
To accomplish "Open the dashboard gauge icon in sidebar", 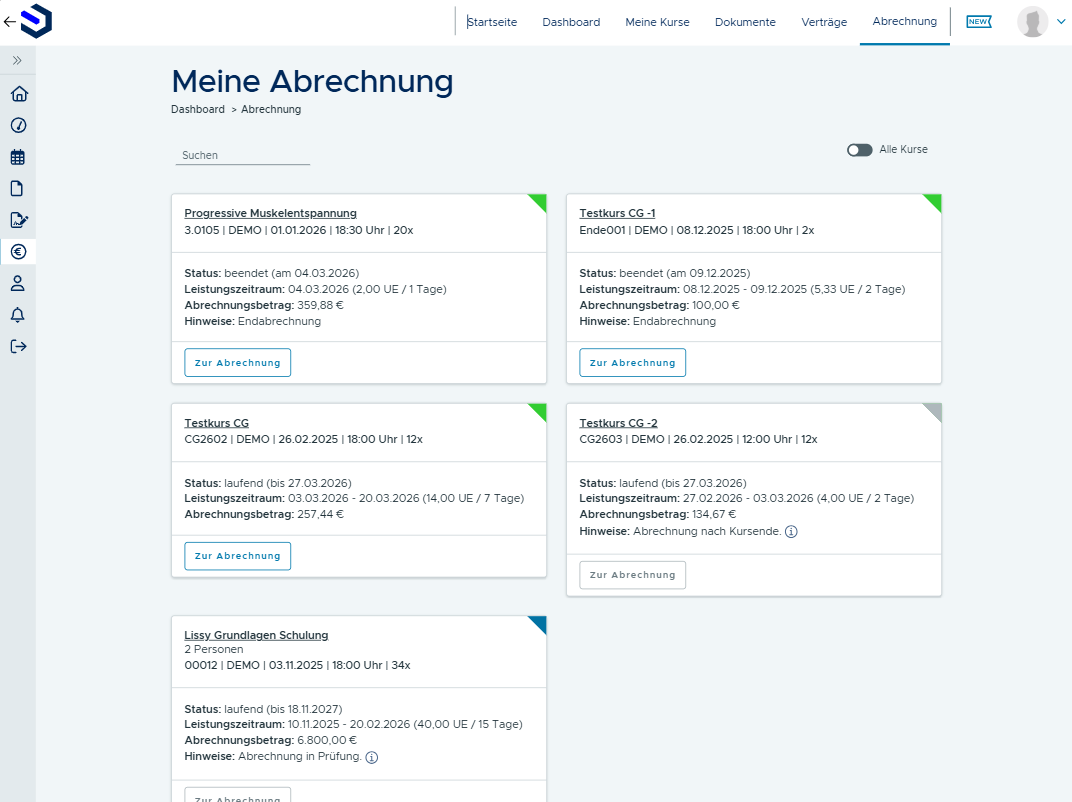I will pos(18,125).
